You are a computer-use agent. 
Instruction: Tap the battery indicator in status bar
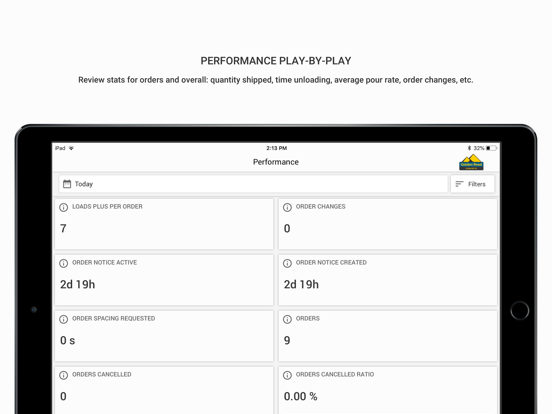pos(491,148)
